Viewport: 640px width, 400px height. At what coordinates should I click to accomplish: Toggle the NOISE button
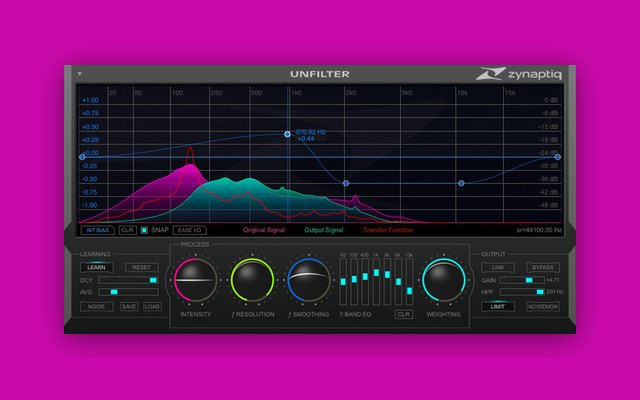coord(96,307)
